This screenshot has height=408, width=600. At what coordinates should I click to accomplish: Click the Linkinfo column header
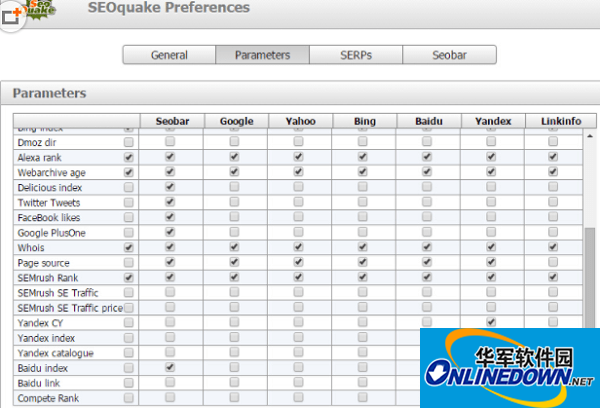(561, 121)
